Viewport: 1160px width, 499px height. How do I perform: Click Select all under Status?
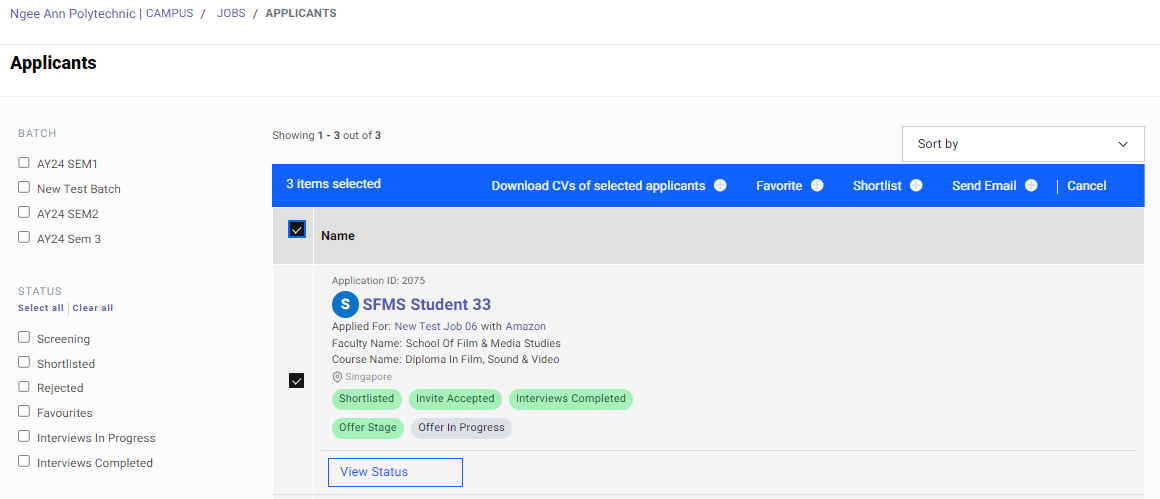pos(40,308)
